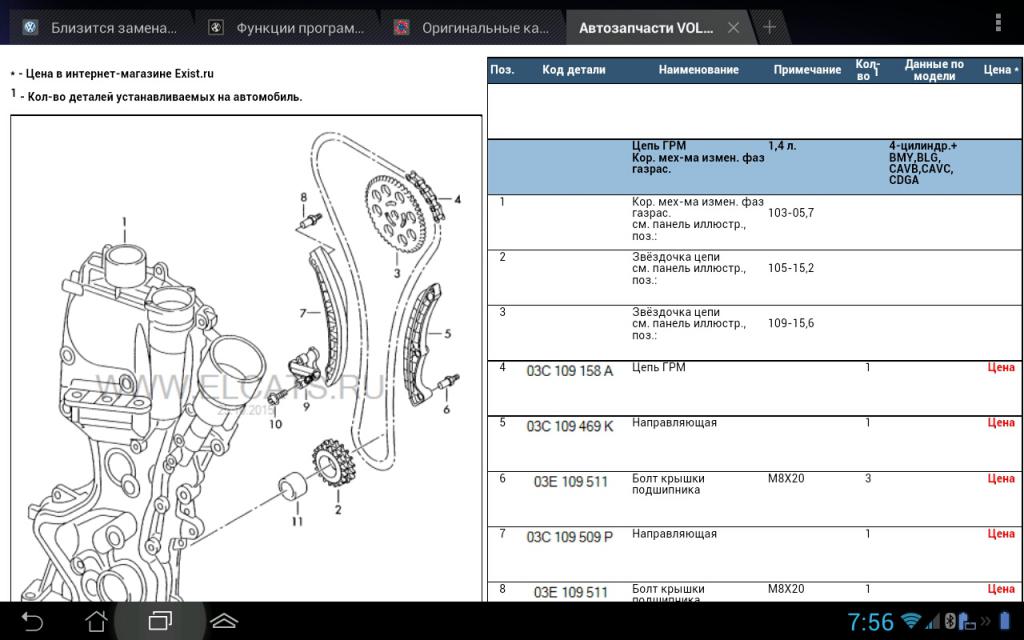Screen dimensions: 1024x640
Task: Tap the Android home icon
Action: coord(96,620)
